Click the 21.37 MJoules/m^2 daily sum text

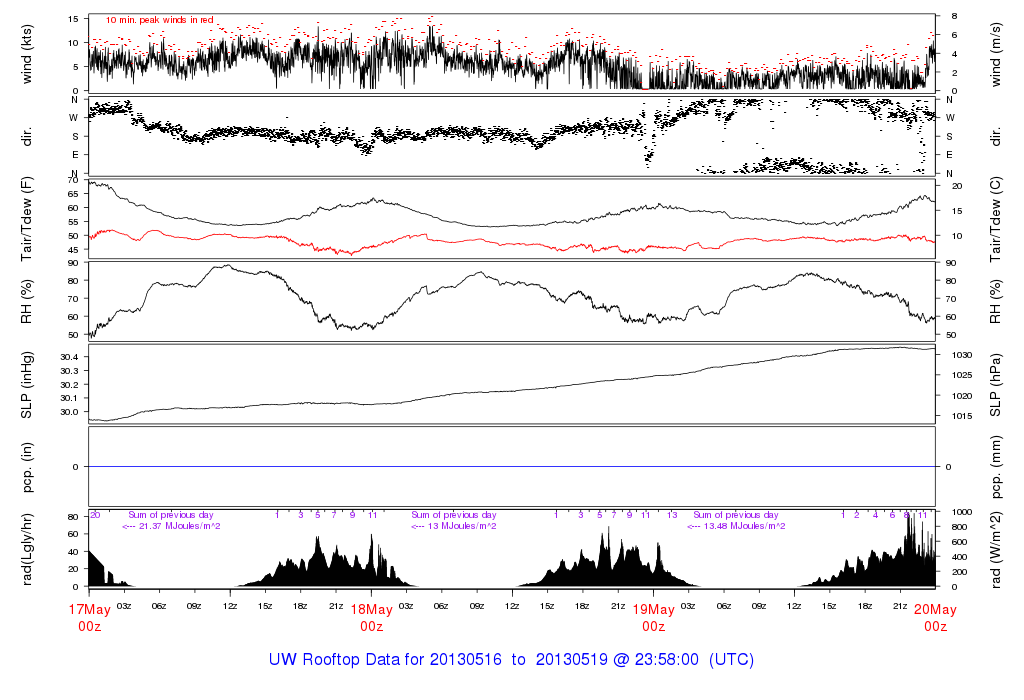[x=171, y=526]
